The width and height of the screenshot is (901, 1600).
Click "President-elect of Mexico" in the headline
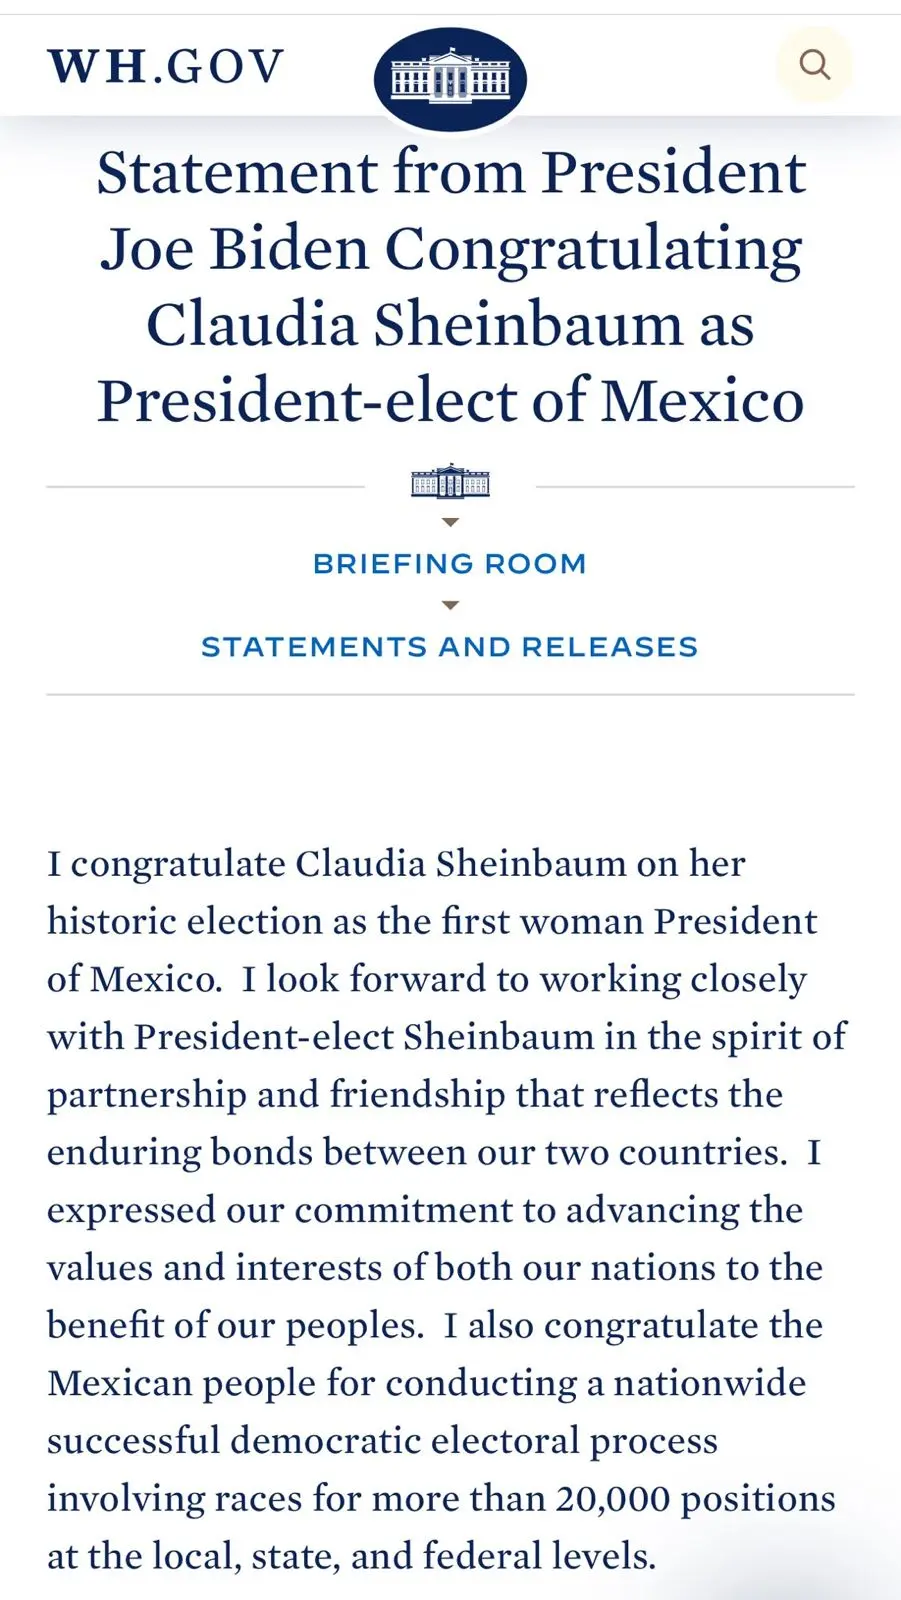click(450, 401)
